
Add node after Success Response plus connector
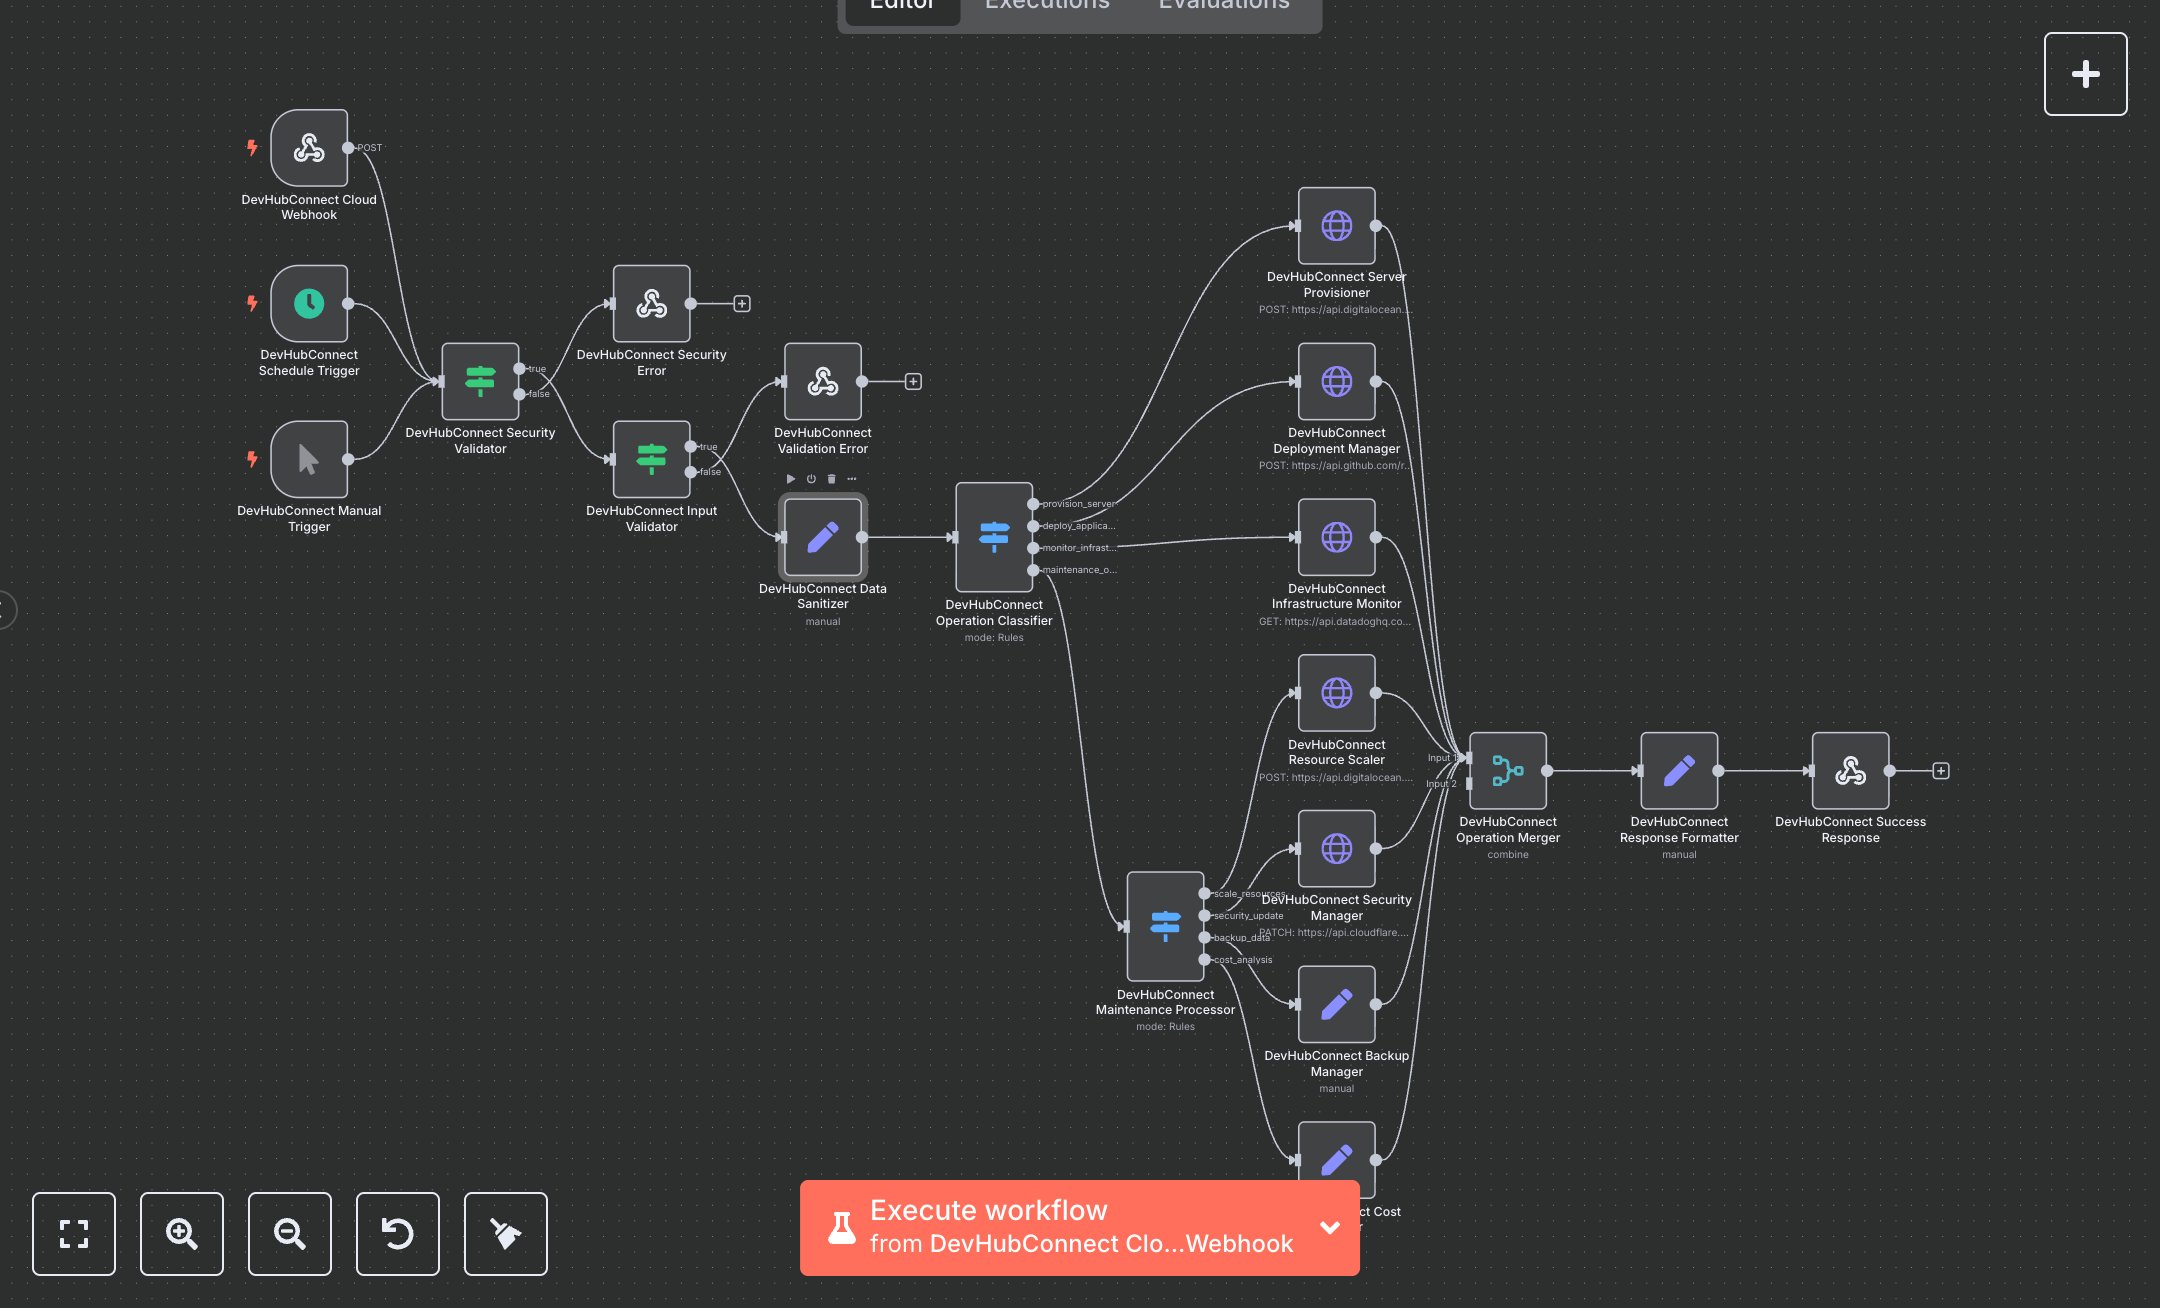point(1940,771)
